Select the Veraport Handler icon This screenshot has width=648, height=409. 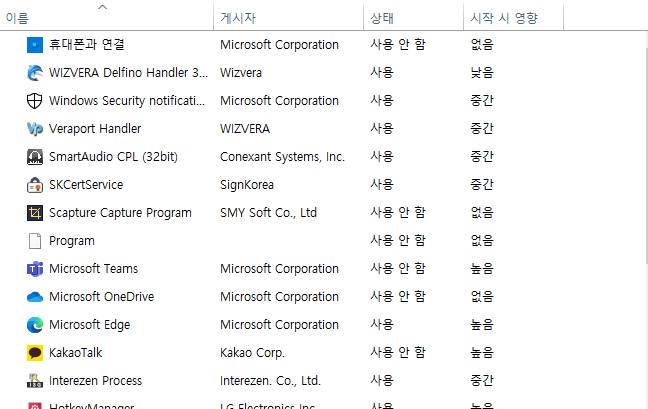35,129
